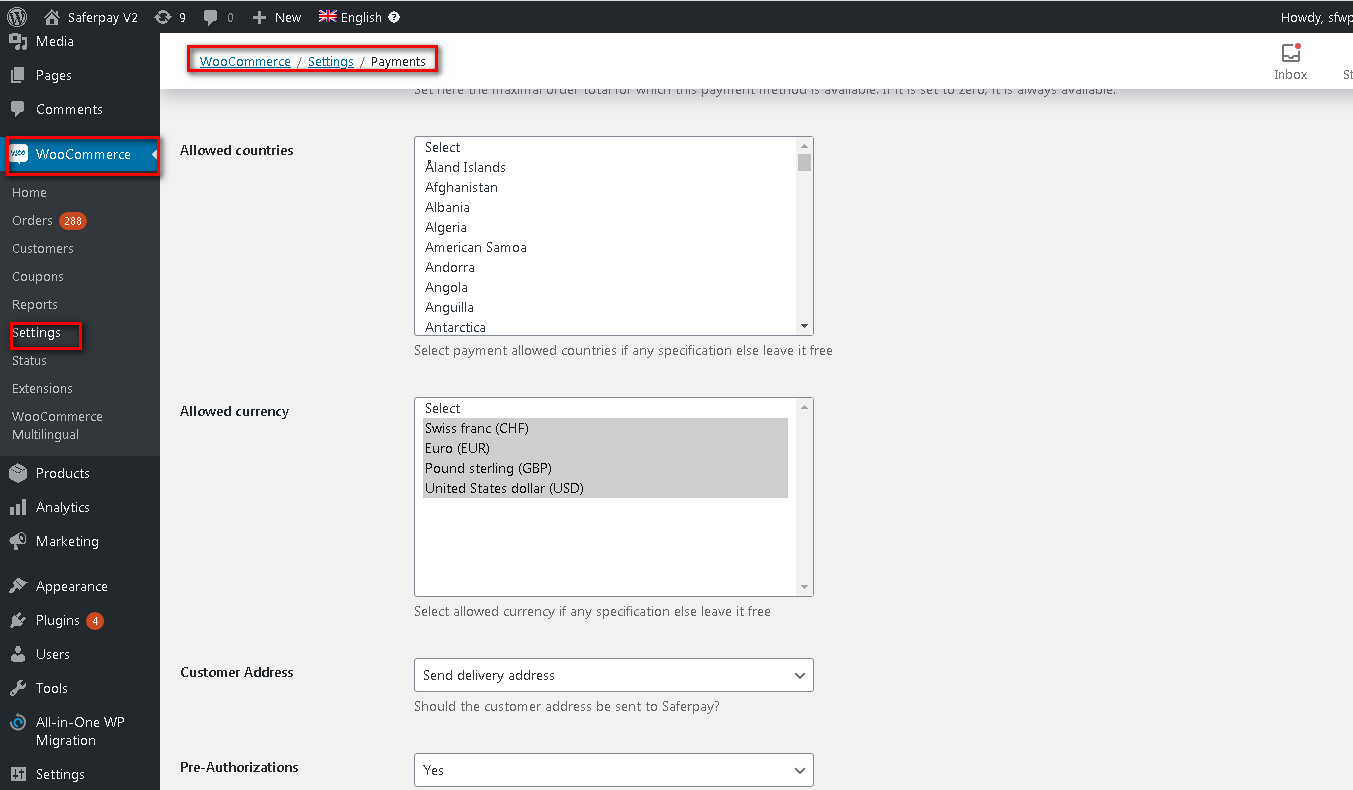
Task: Open the Pre-Authorizations dropdown
Action: click(613, 770)
